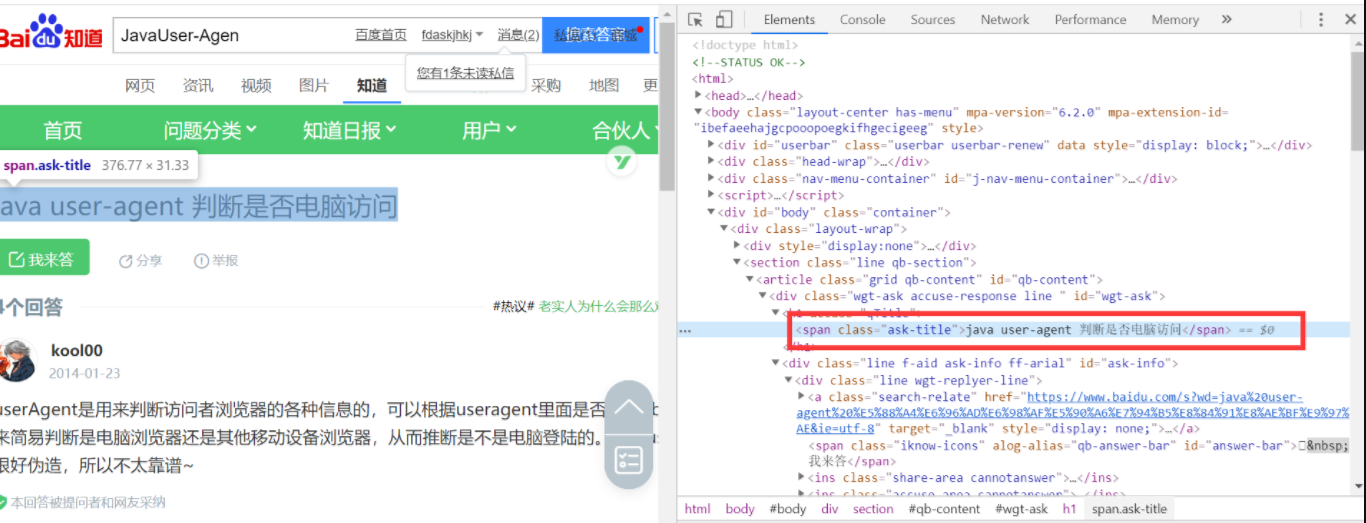Image resolution: width=1366 pixels, height=523 pixels.
Task: Click the share icon 分享
Action: (x=140, y=260)
